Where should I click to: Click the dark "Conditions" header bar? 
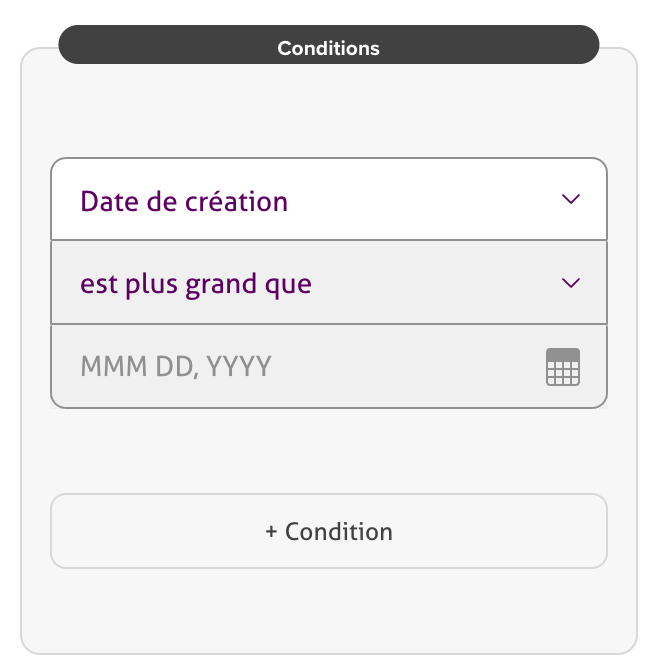[150, 46]
